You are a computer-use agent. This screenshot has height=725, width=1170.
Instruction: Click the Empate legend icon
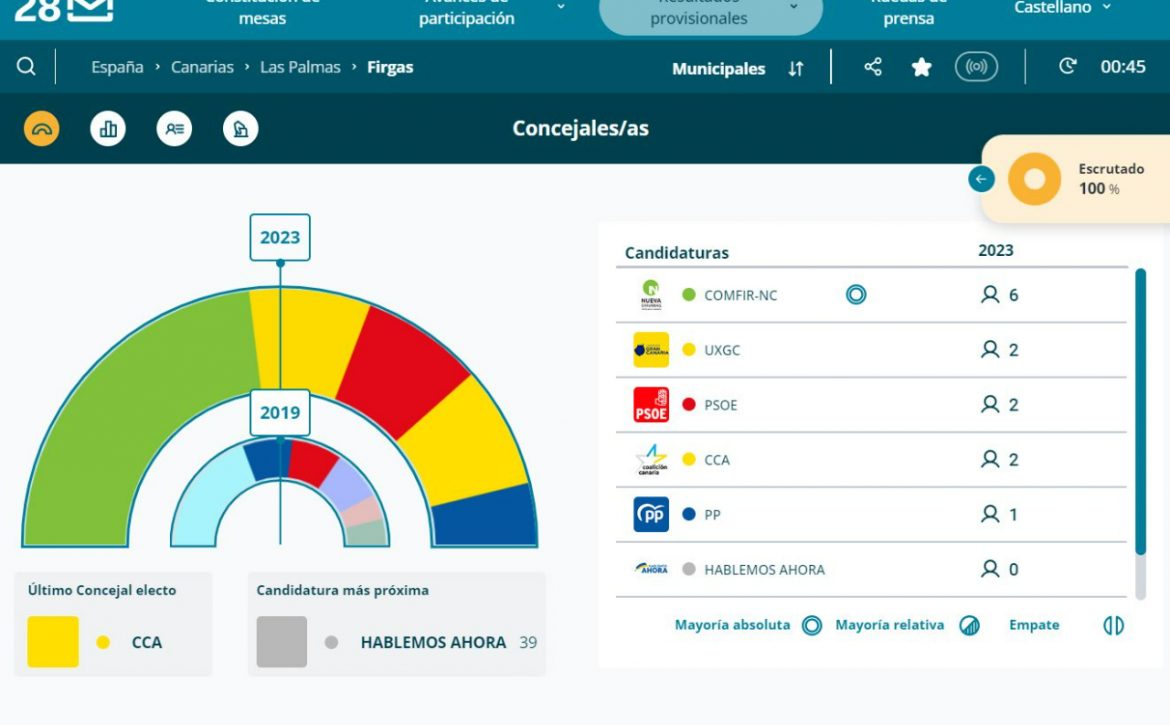tap(1113, 625)
